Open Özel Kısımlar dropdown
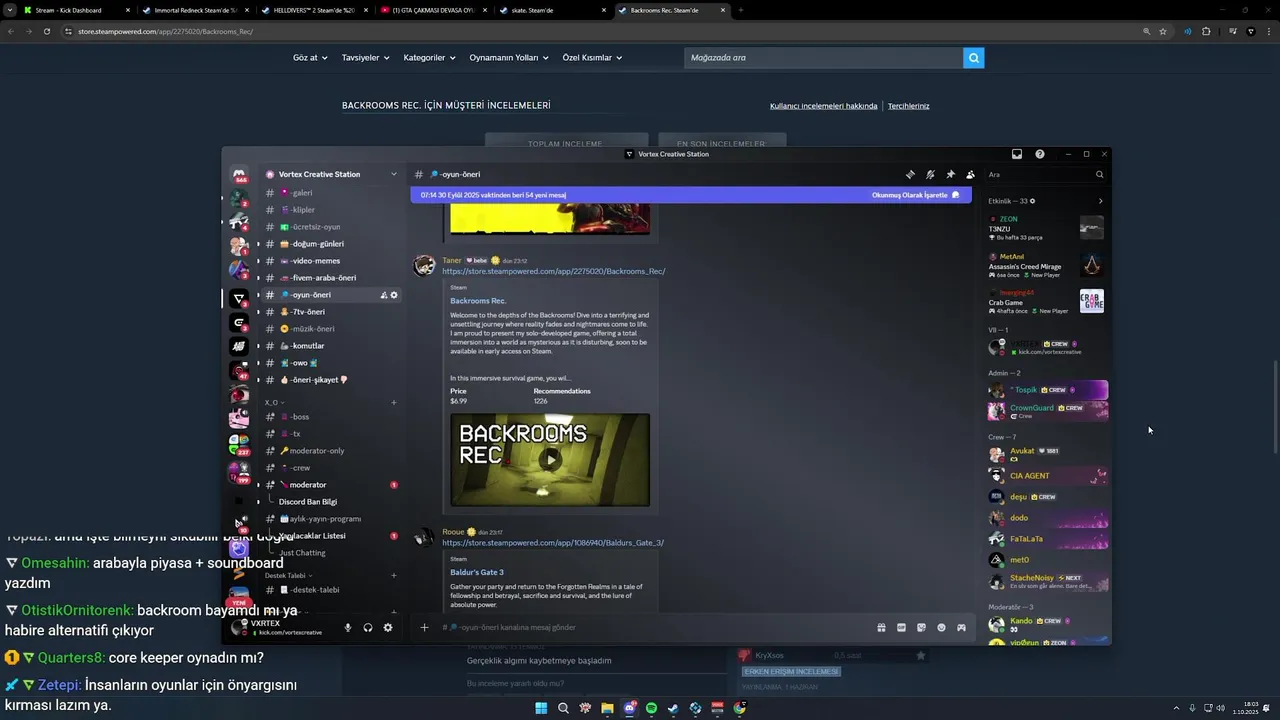The height and width of the screenshot is (720, 1280). pyautogui.click(x=592, y=58)
